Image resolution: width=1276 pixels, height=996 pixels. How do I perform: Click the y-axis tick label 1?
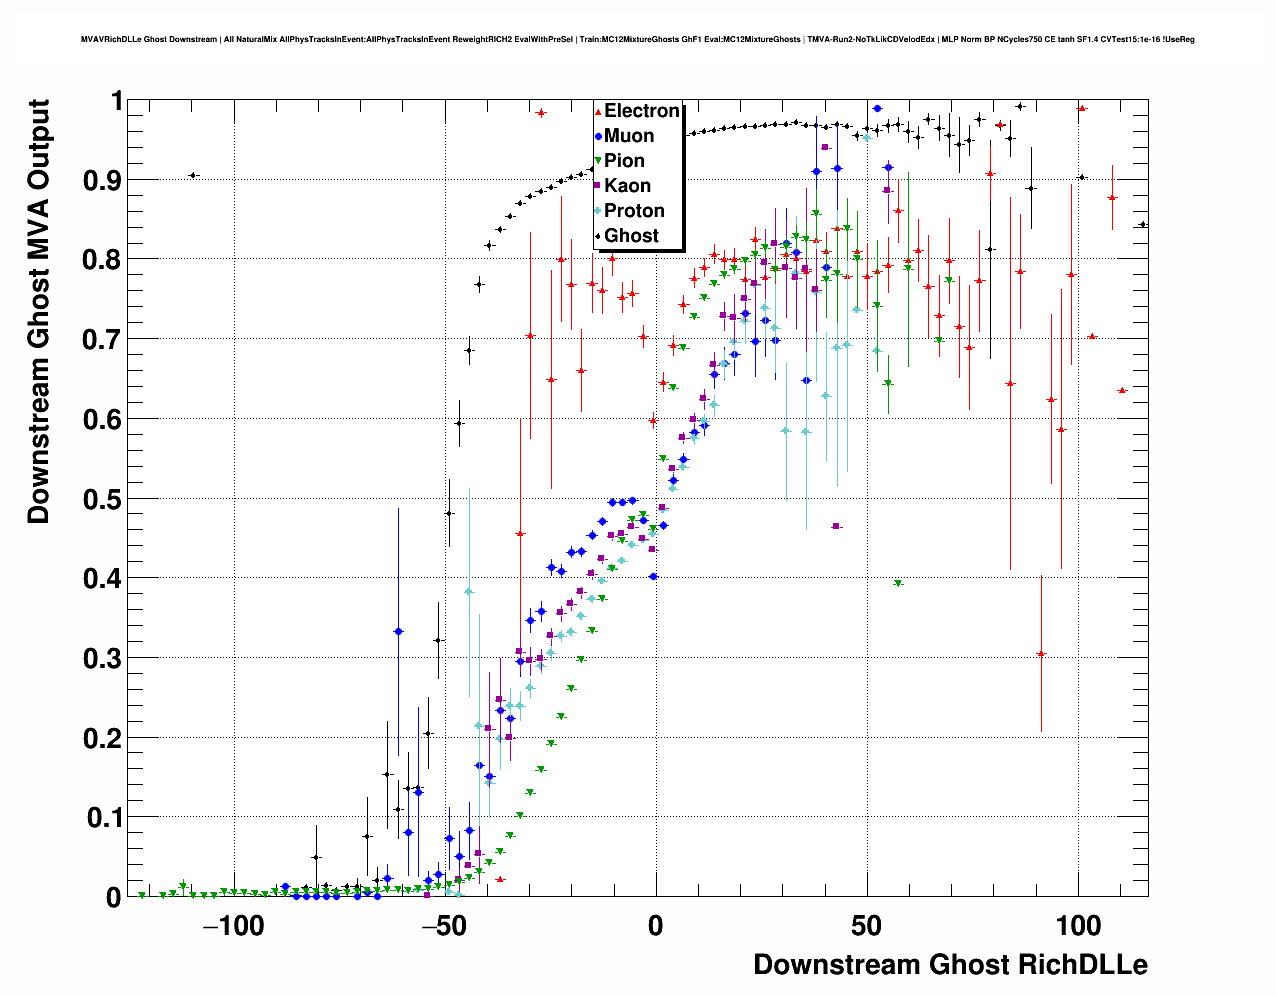coord(116,101)
